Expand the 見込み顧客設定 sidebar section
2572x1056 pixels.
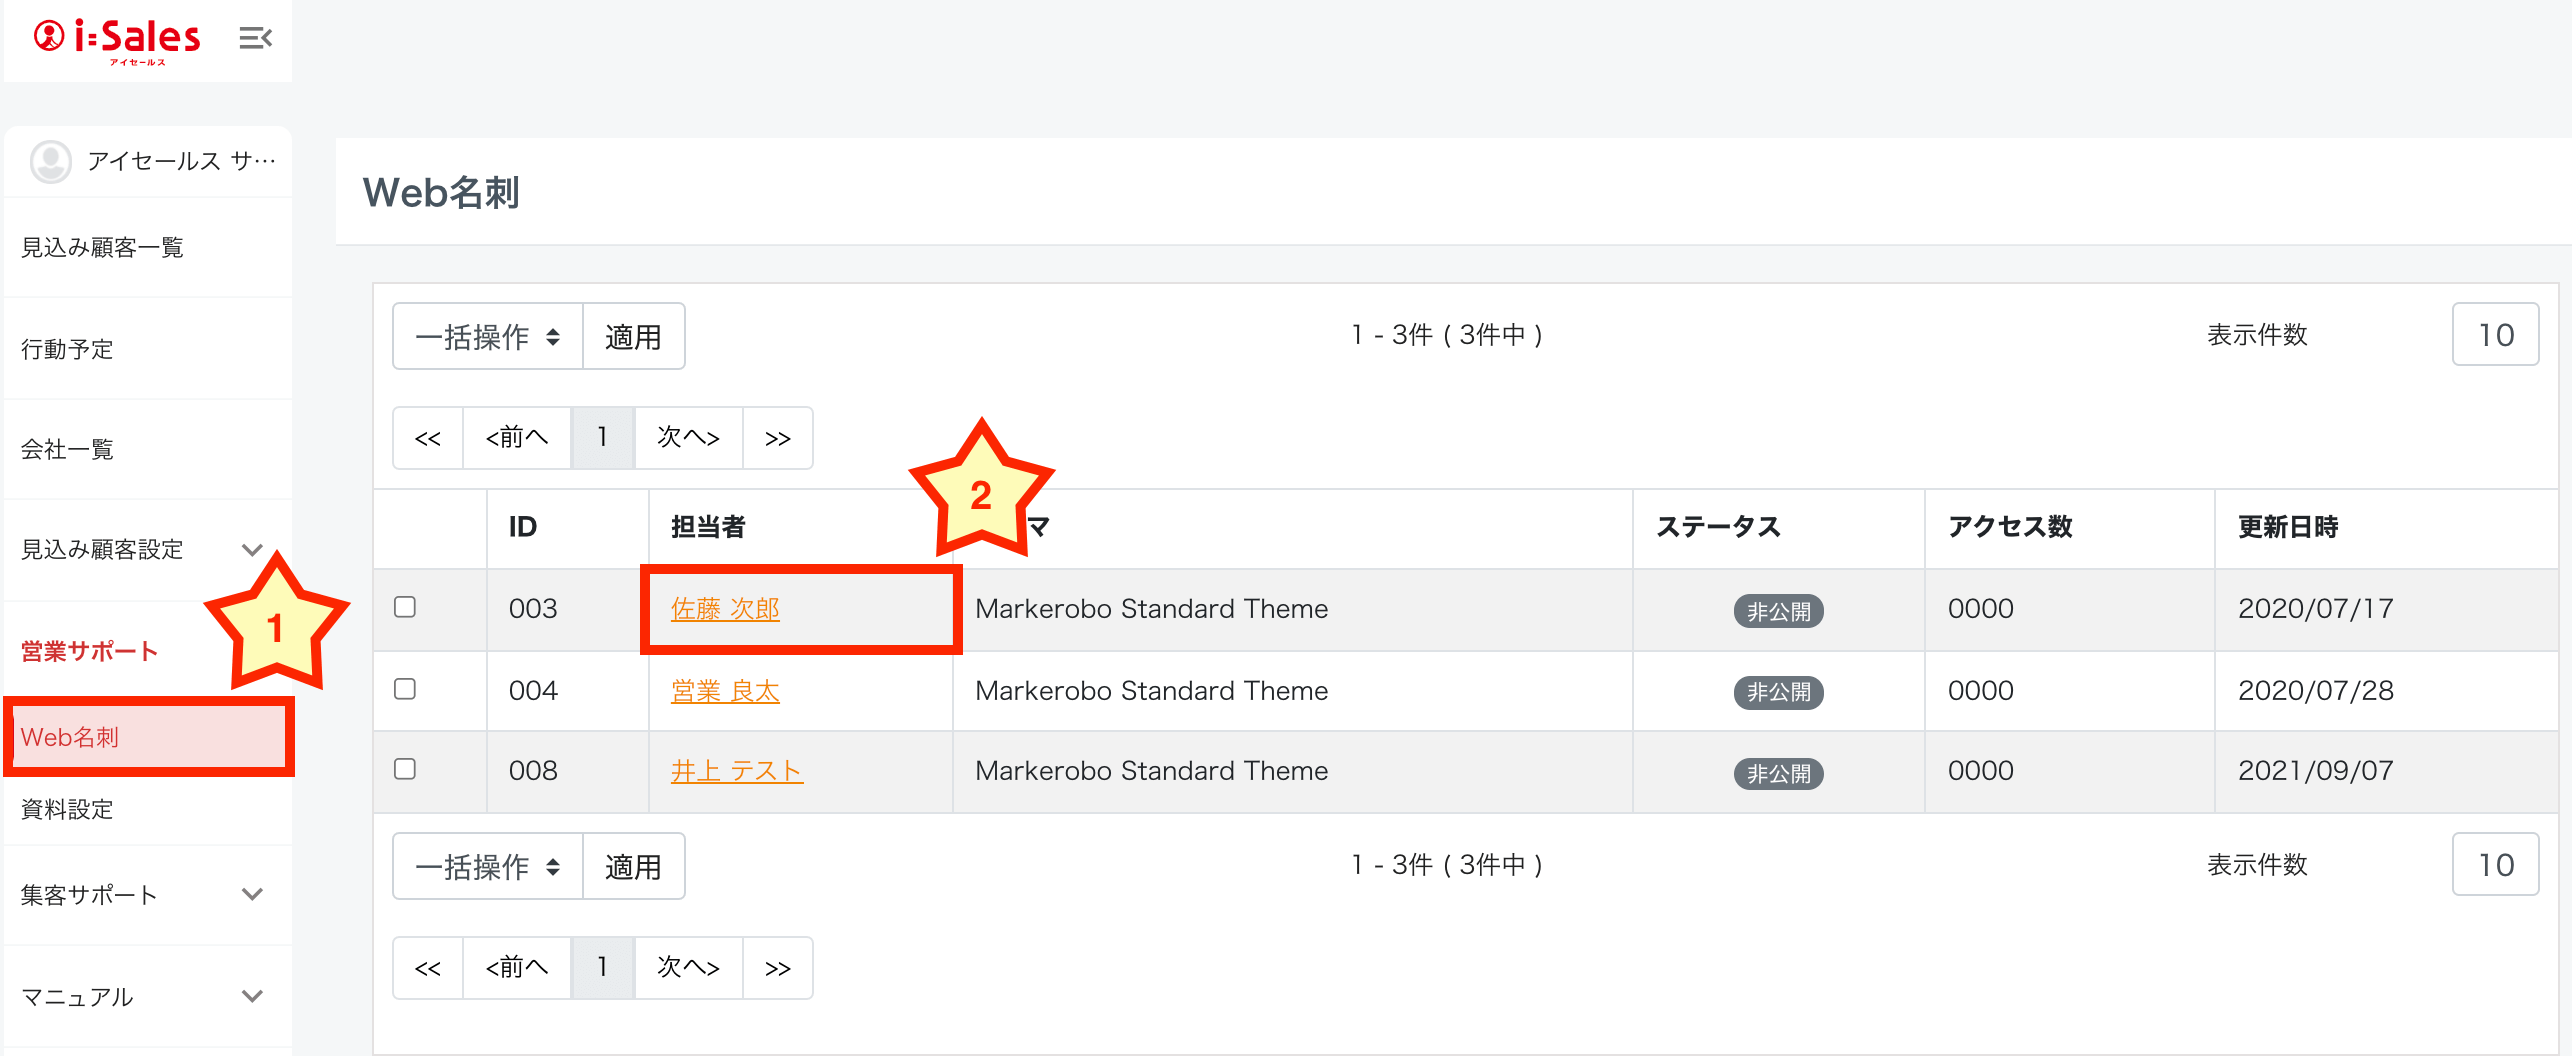click(x=252, y=549)
